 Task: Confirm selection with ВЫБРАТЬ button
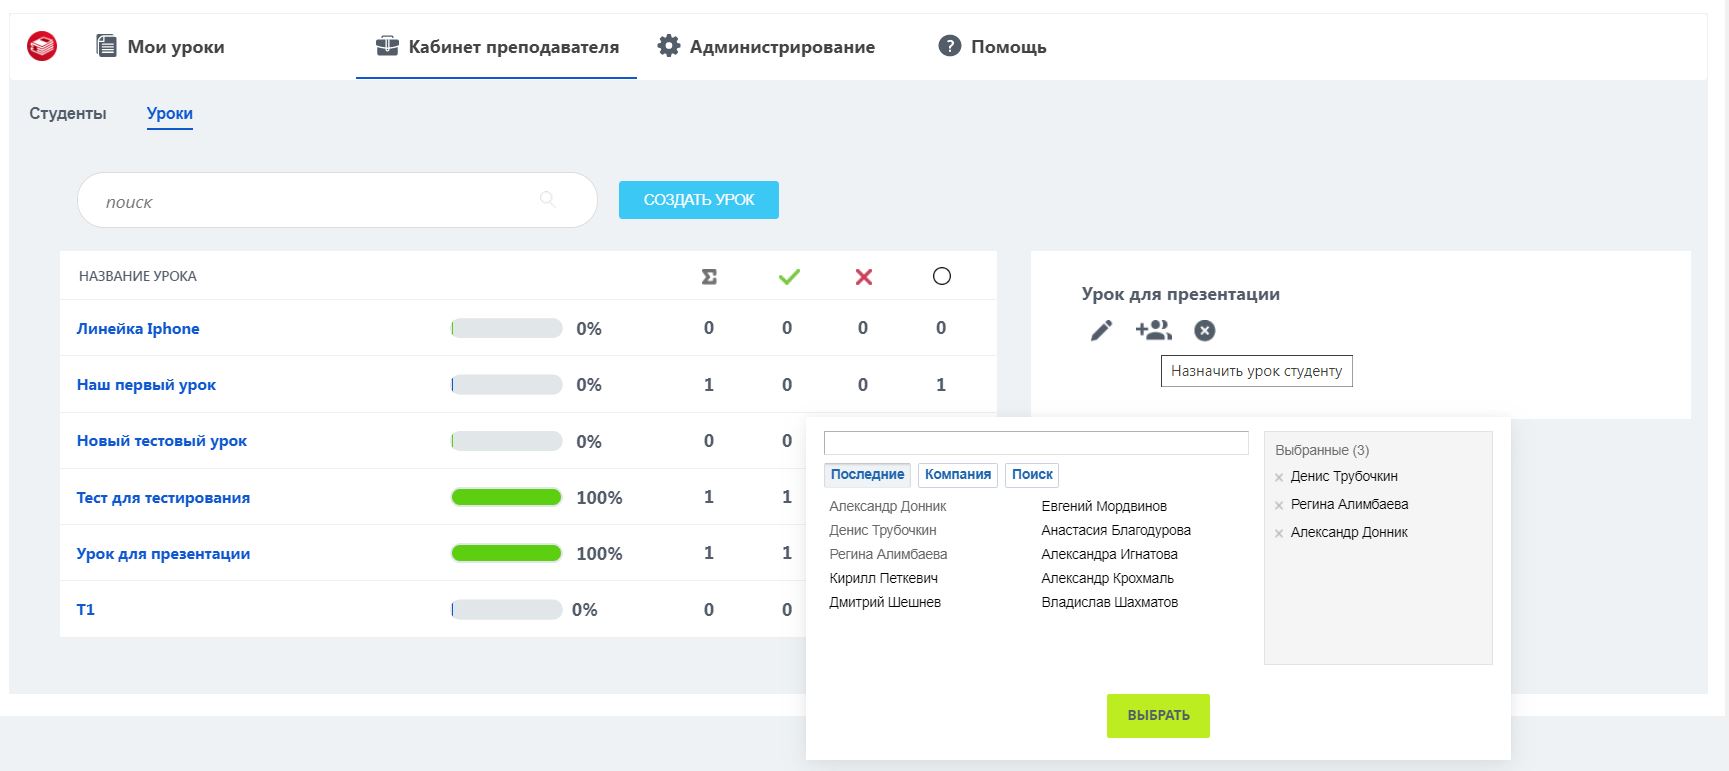1158,716
